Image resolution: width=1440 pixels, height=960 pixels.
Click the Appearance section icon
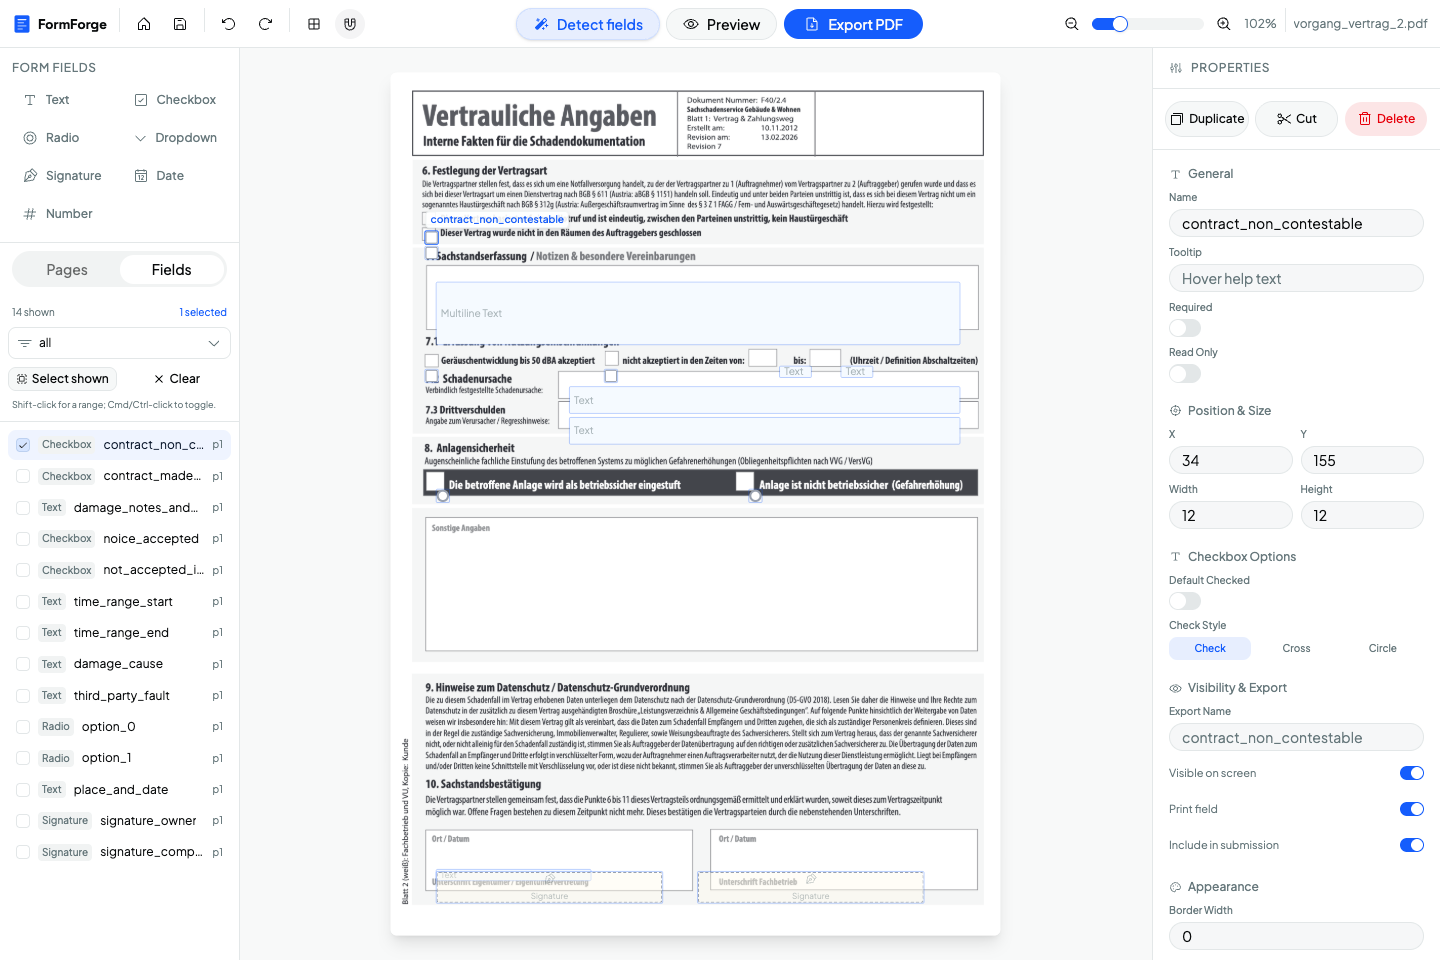[1176, 887]
